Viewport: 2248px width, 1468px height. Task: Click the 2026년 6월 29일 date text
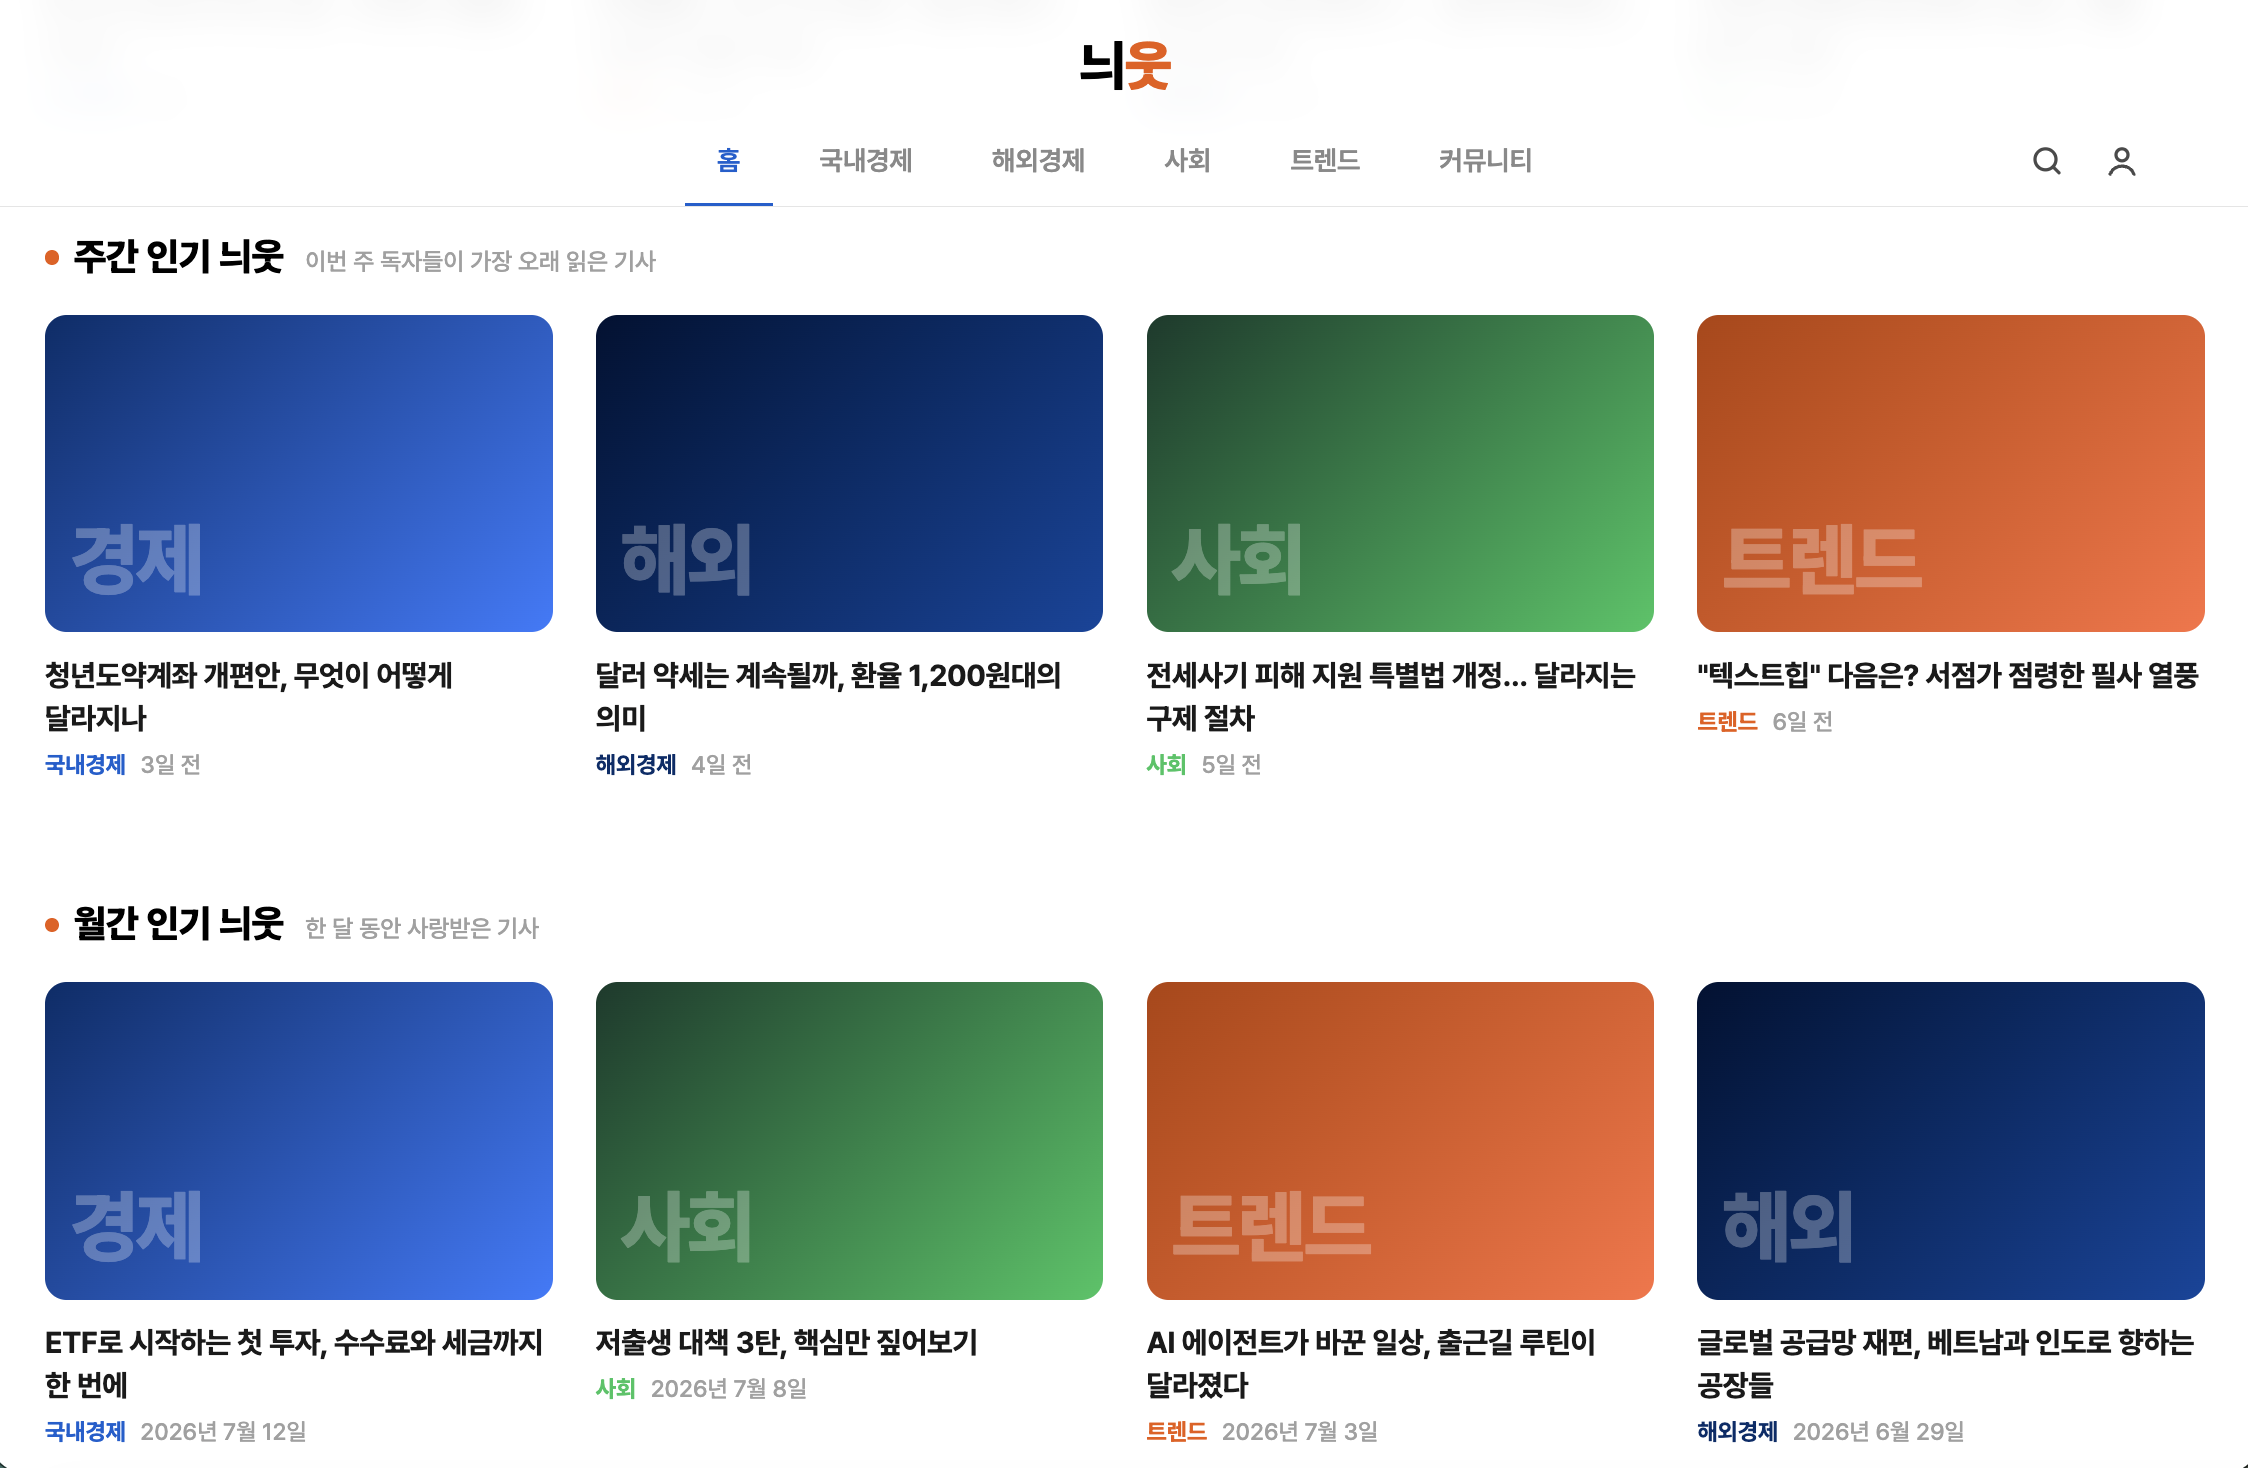click(x=1878, y=1431)
